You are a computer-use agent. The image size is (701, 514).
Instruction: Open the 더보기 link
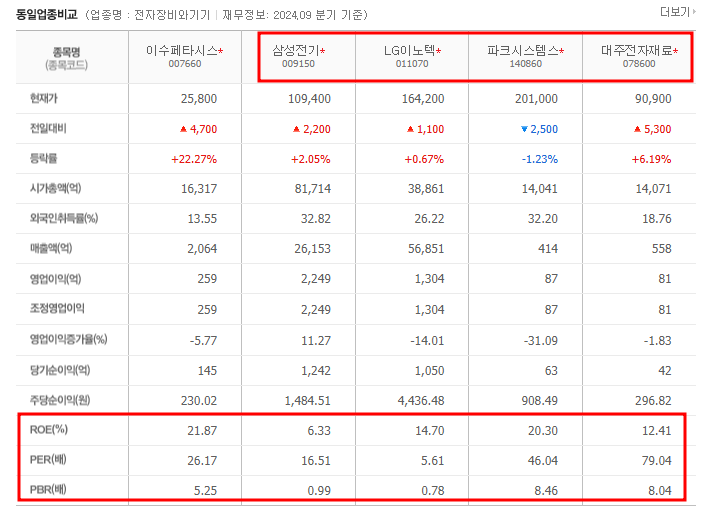[677, 12]
